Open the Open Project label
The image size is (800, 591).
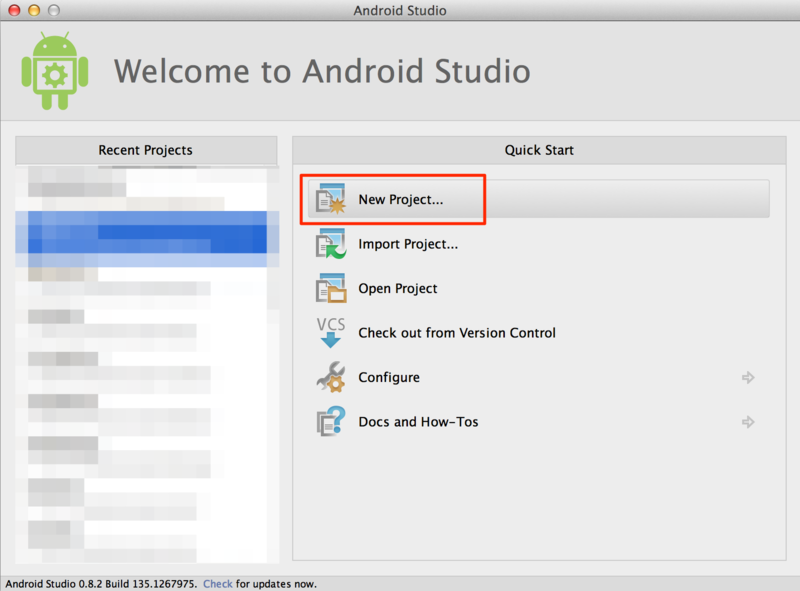click(x=397, y=289)
